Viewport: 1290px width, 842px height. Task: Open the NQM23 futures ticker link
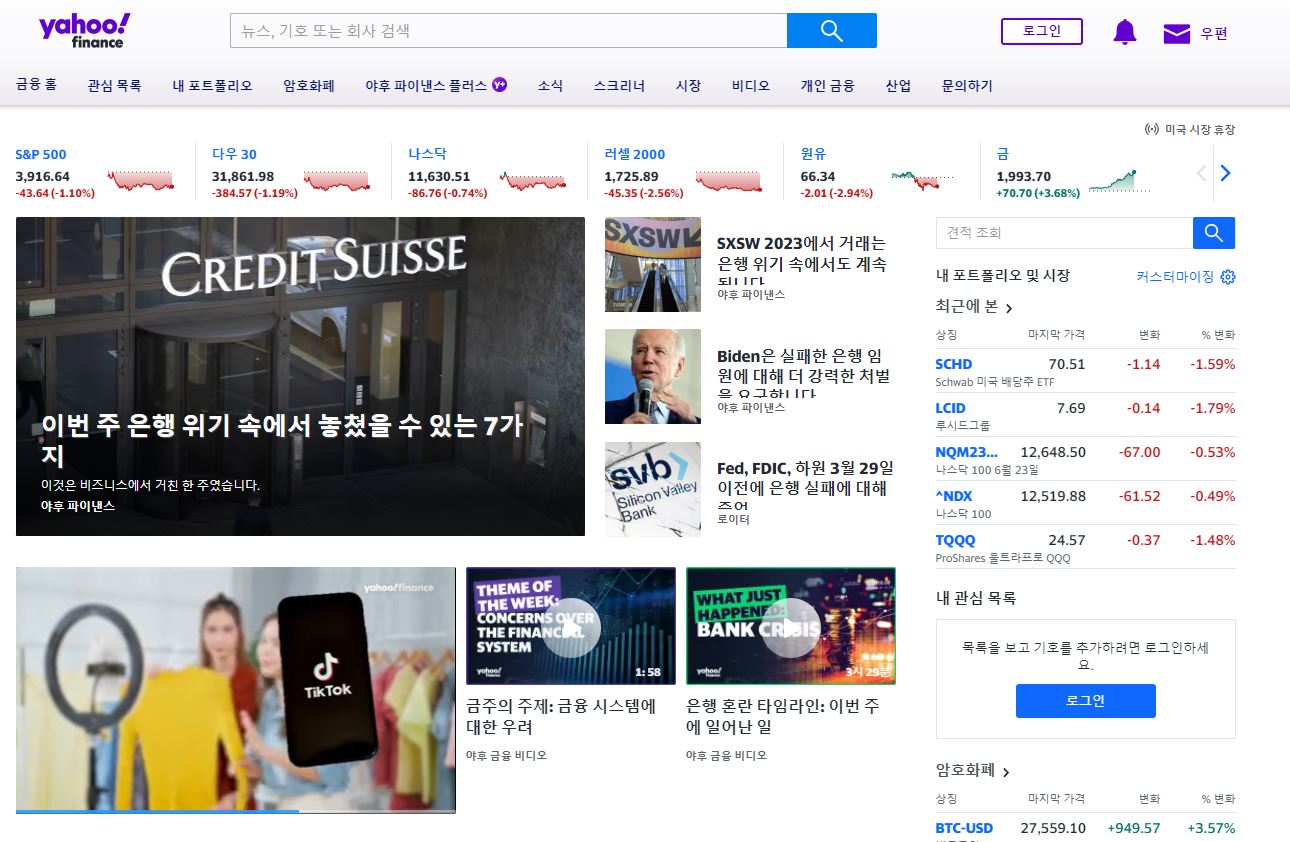[967, 452]
